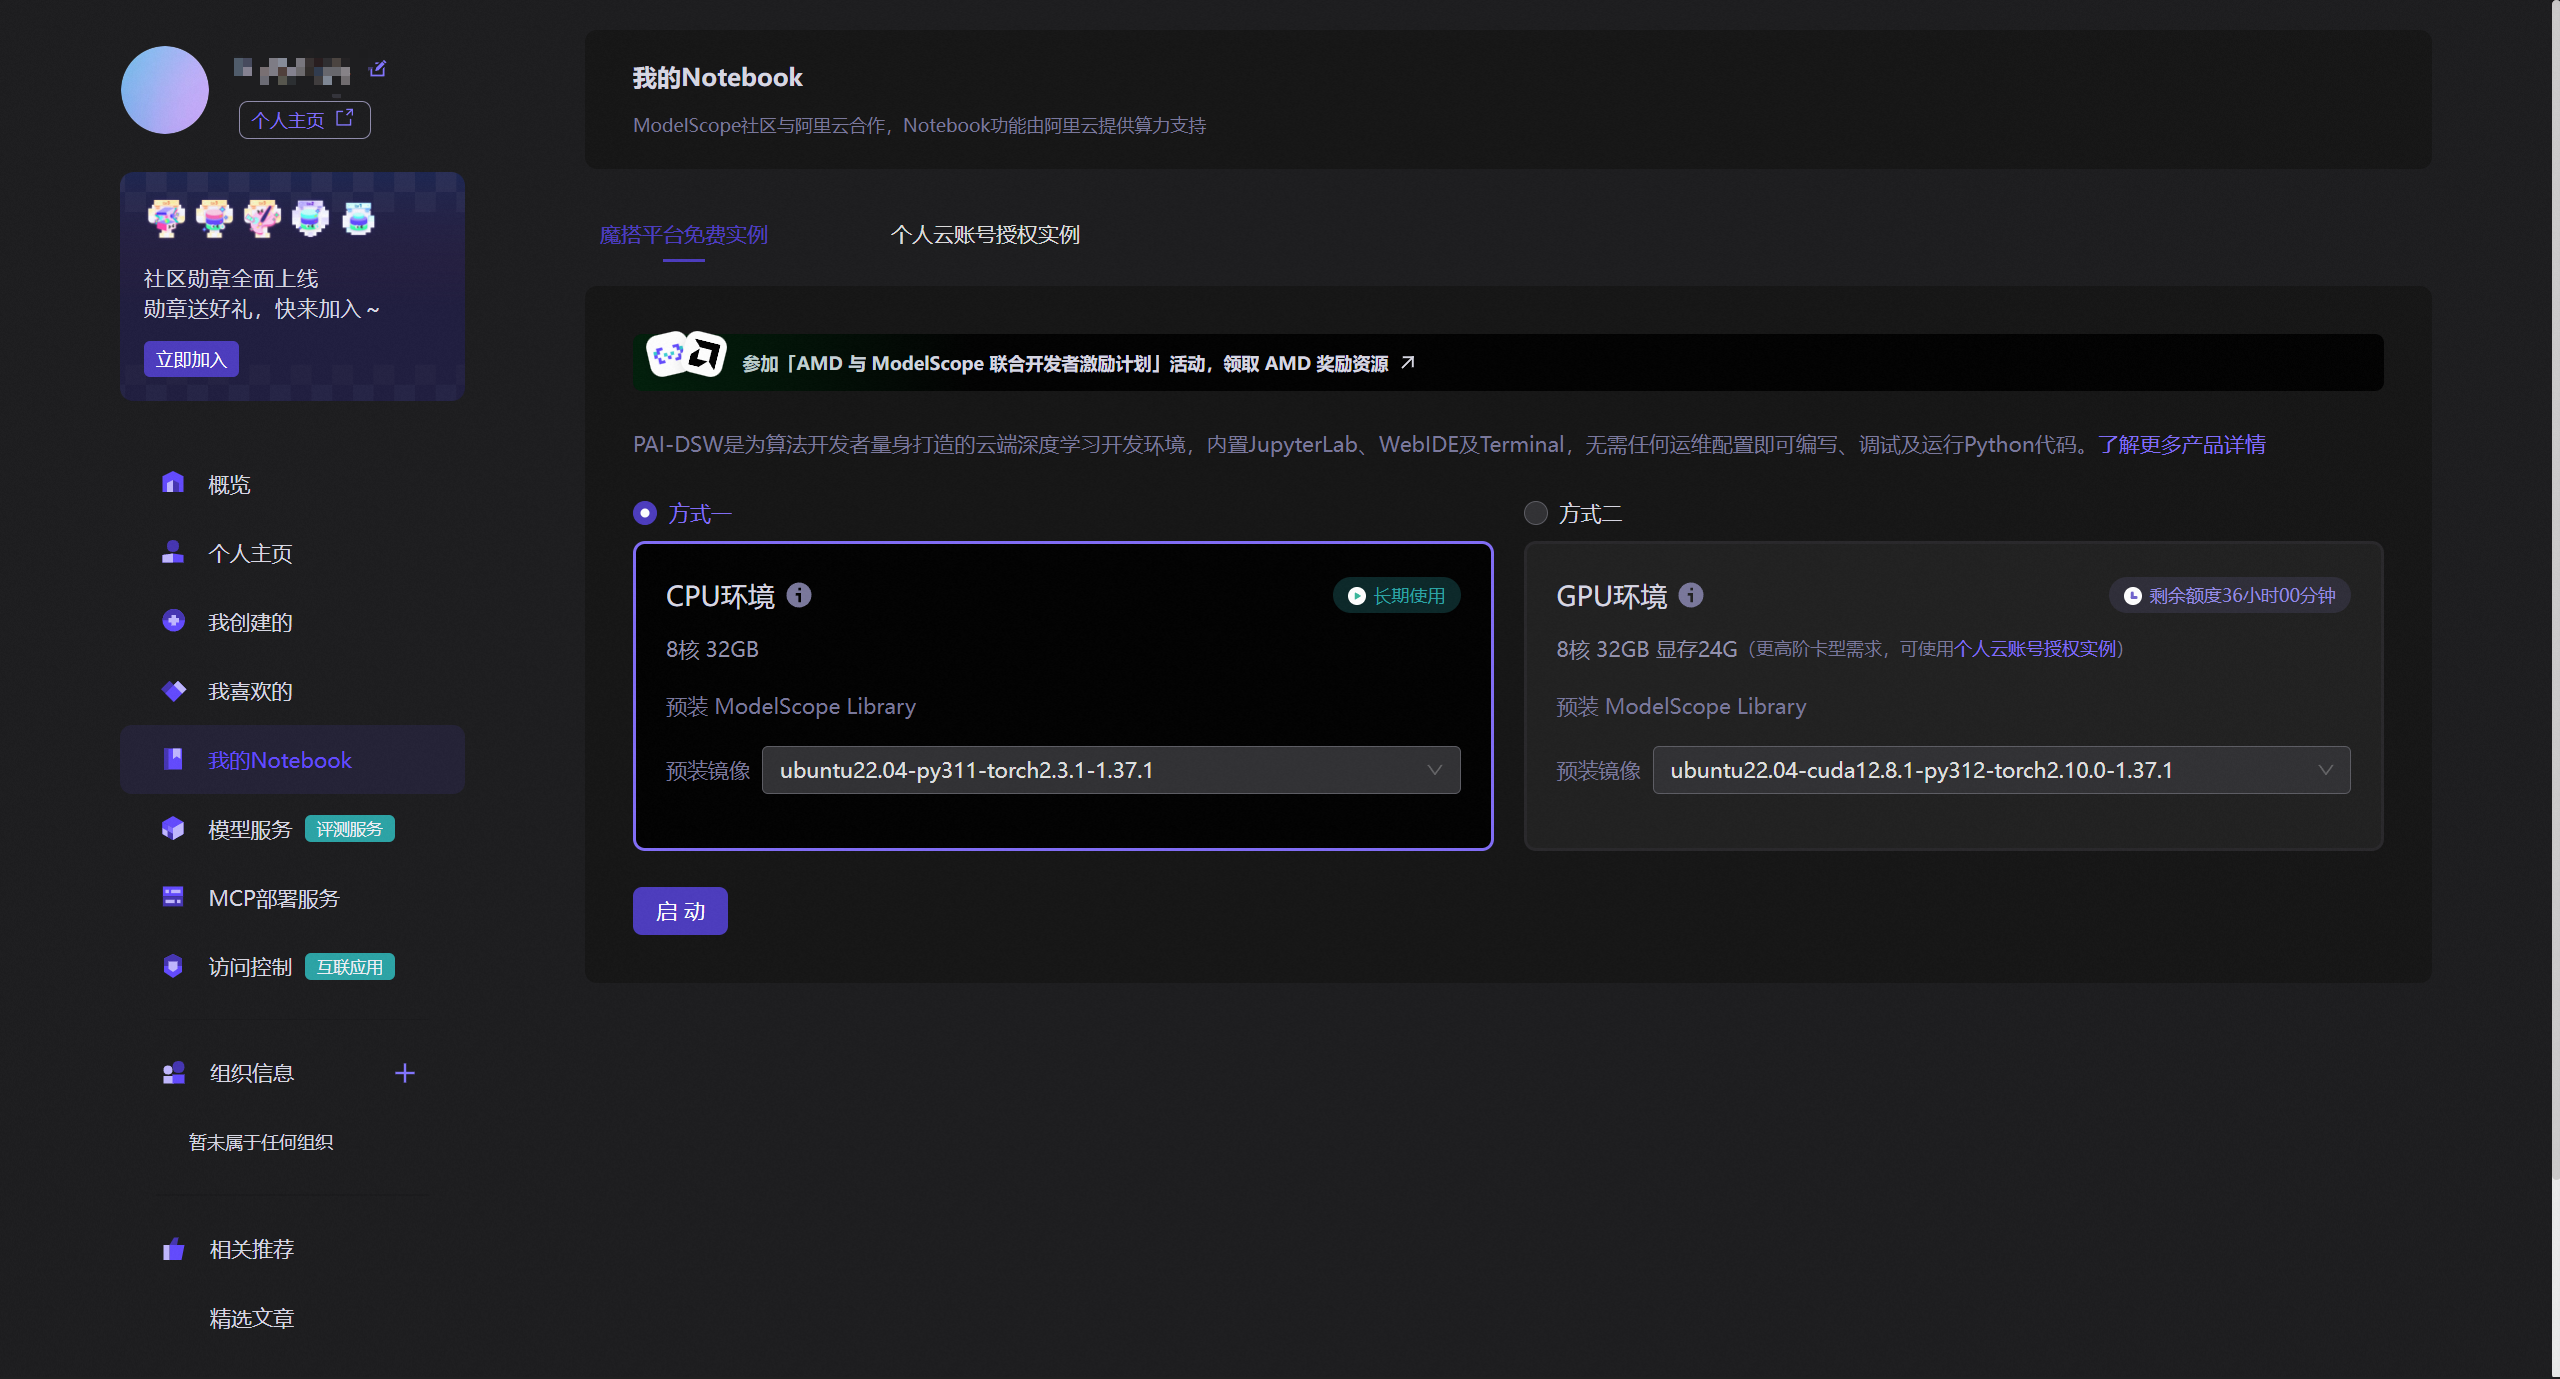Click the edit profile name pencil icon
Viewport: 2560px width, 1379px height.
coord(377,69)
